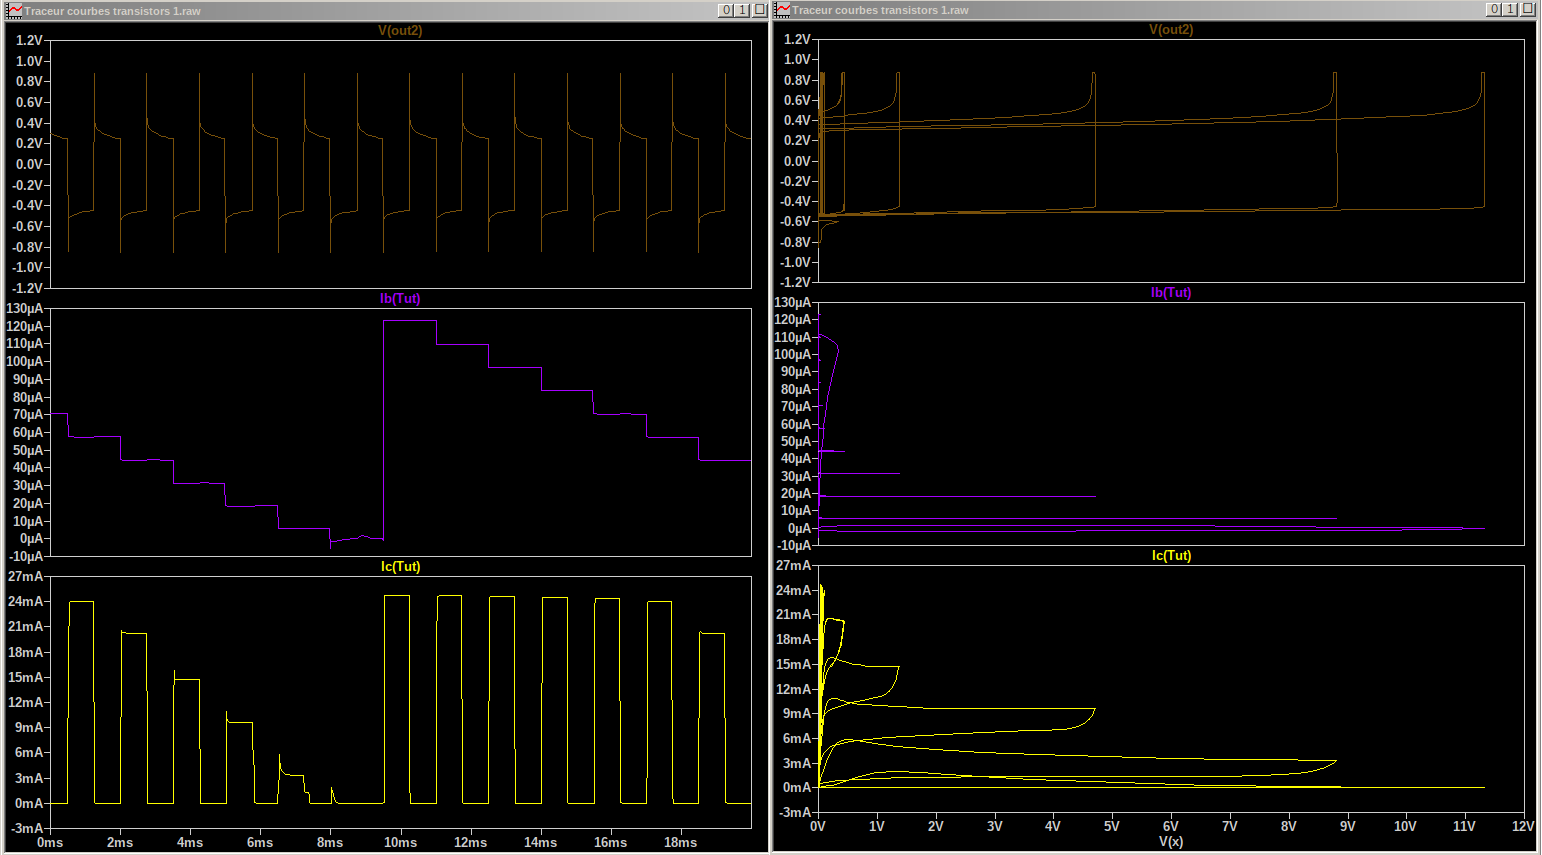The image size is (1542, 855).
Task: Click the V(x) horizontal axis label
Action: pos(1171,842)
